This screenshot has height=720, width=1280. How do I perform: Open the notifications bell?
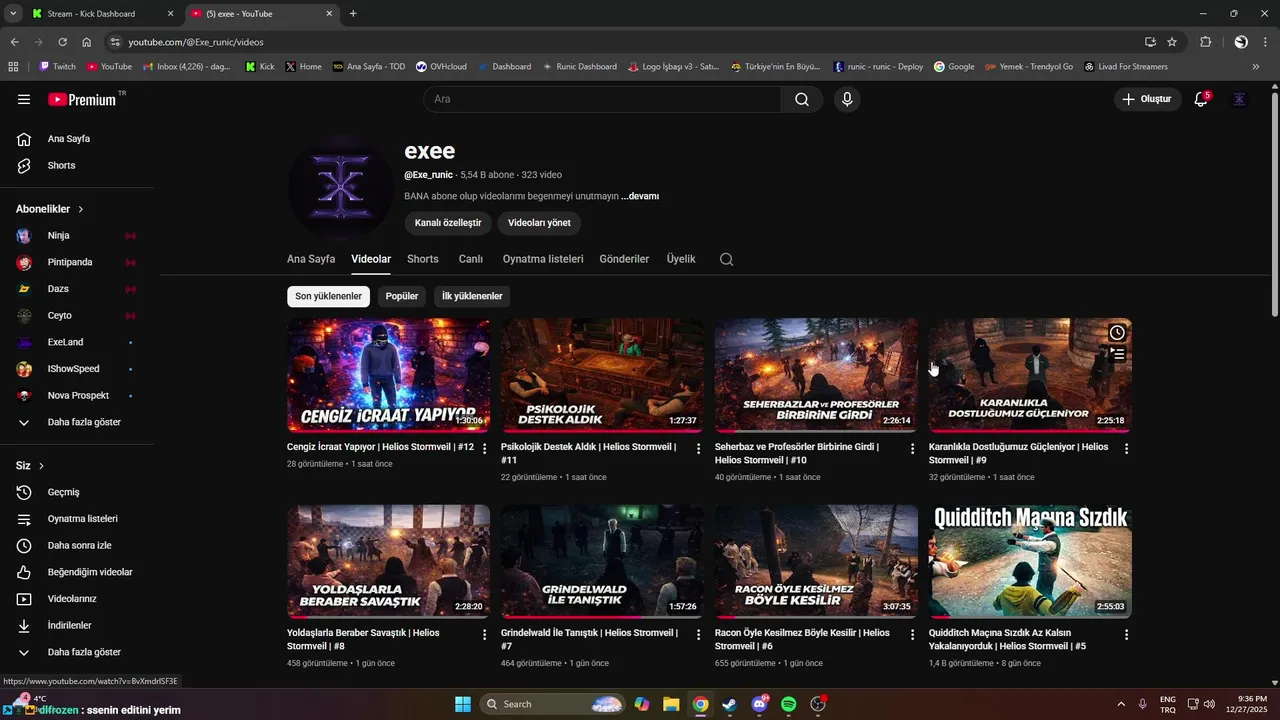click(x=1201, y=99)
